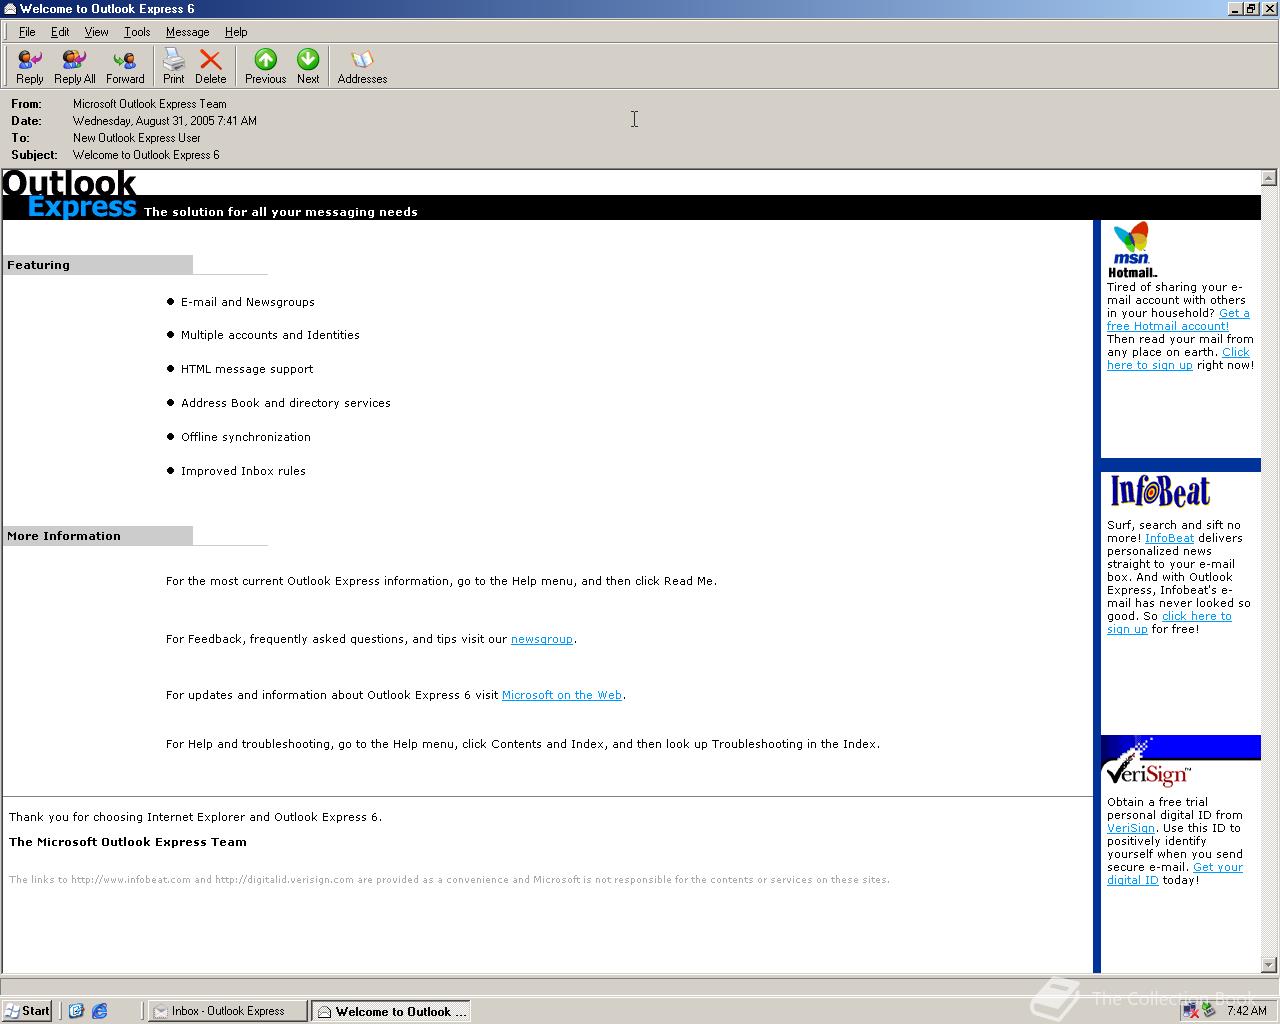Click the 'Address Book and directory services' text
Screen dimensions: 1280x1024
click(286, 403)
